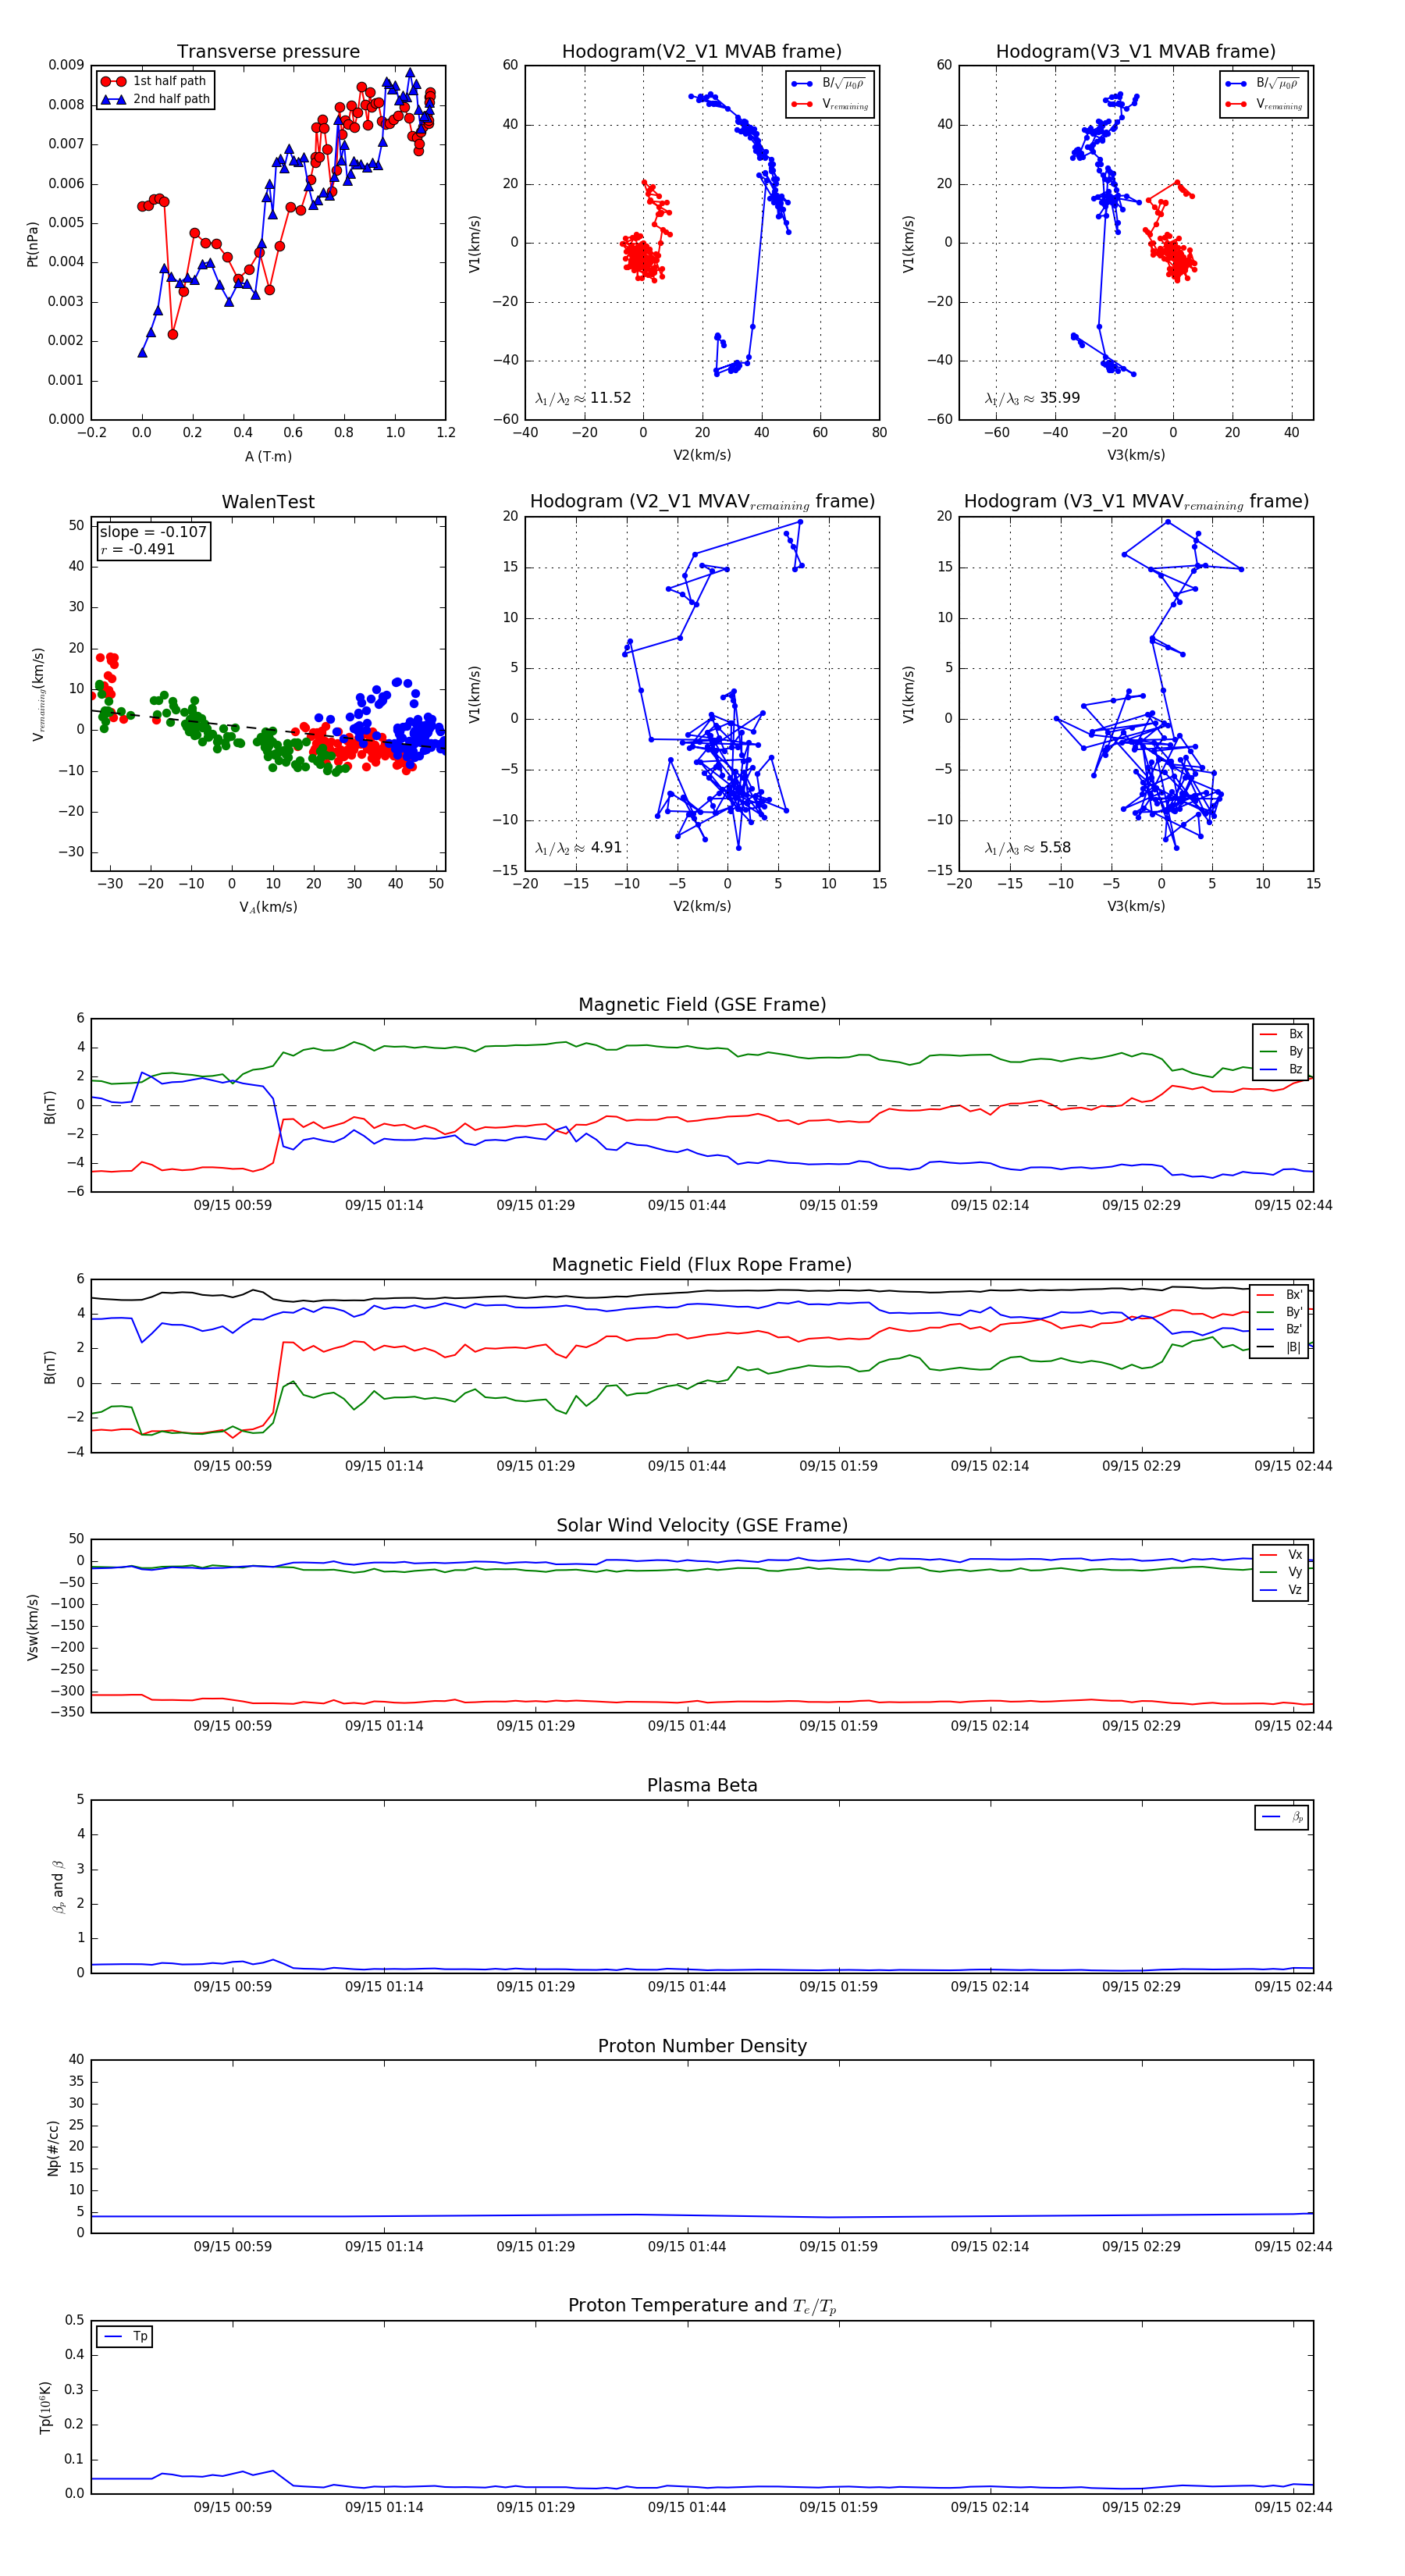
Task: Click '09/15 02:14' tick under Plasma Beta plot
Action: point(990,1986)
